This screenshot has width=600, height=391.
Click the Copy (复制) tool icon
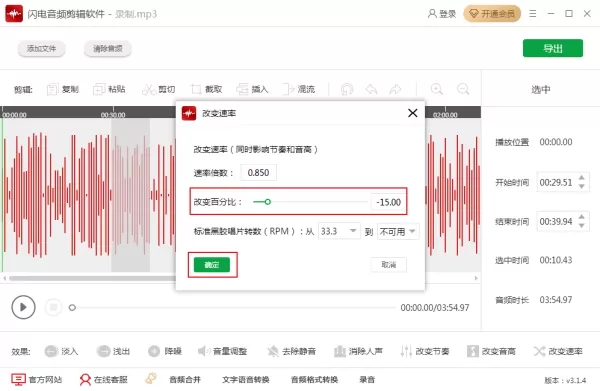(52, 89)
